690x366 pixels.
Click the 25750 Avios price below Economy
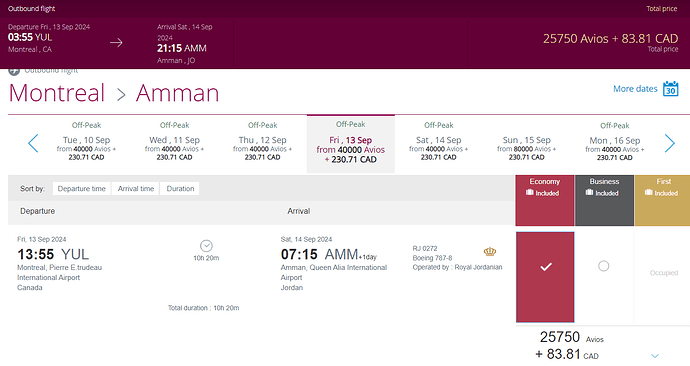[x=572, y=337]
